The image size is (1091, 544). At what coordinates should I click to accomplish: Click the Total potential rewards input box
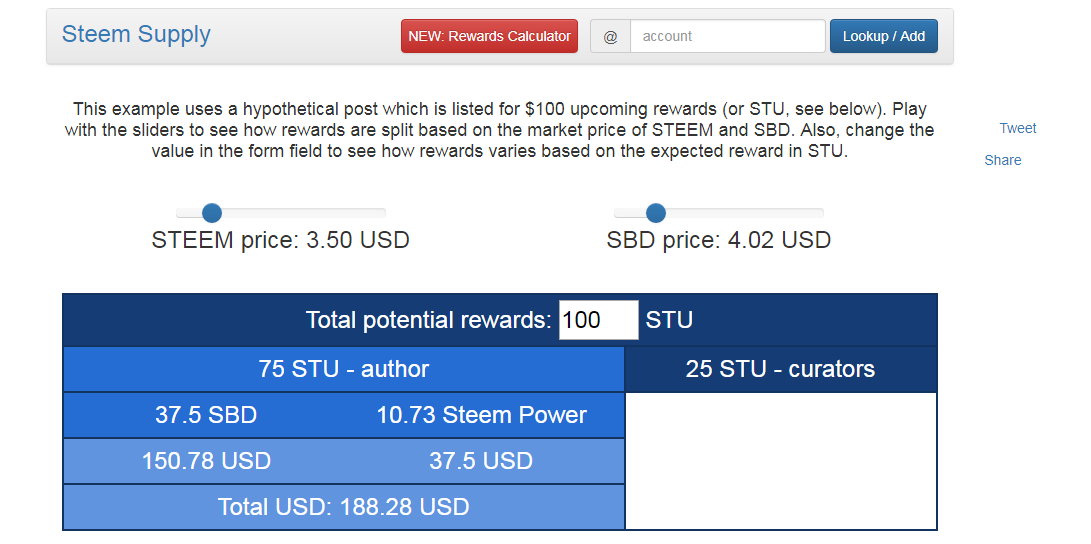coord(598,320)
